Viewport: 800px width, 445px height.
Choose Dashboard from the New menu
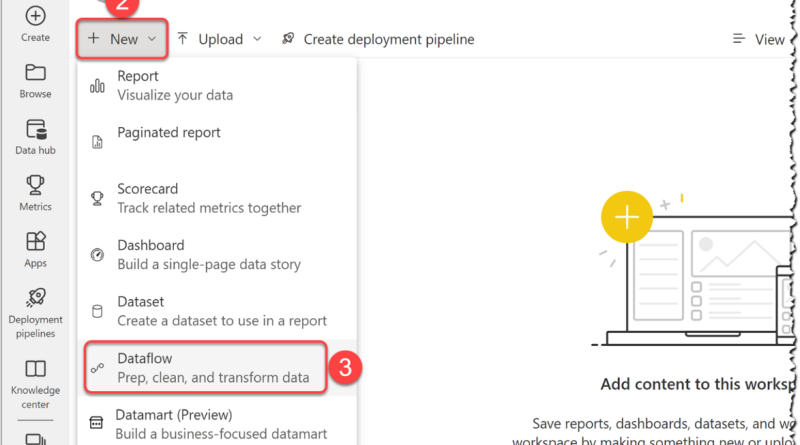coord(217,255)
